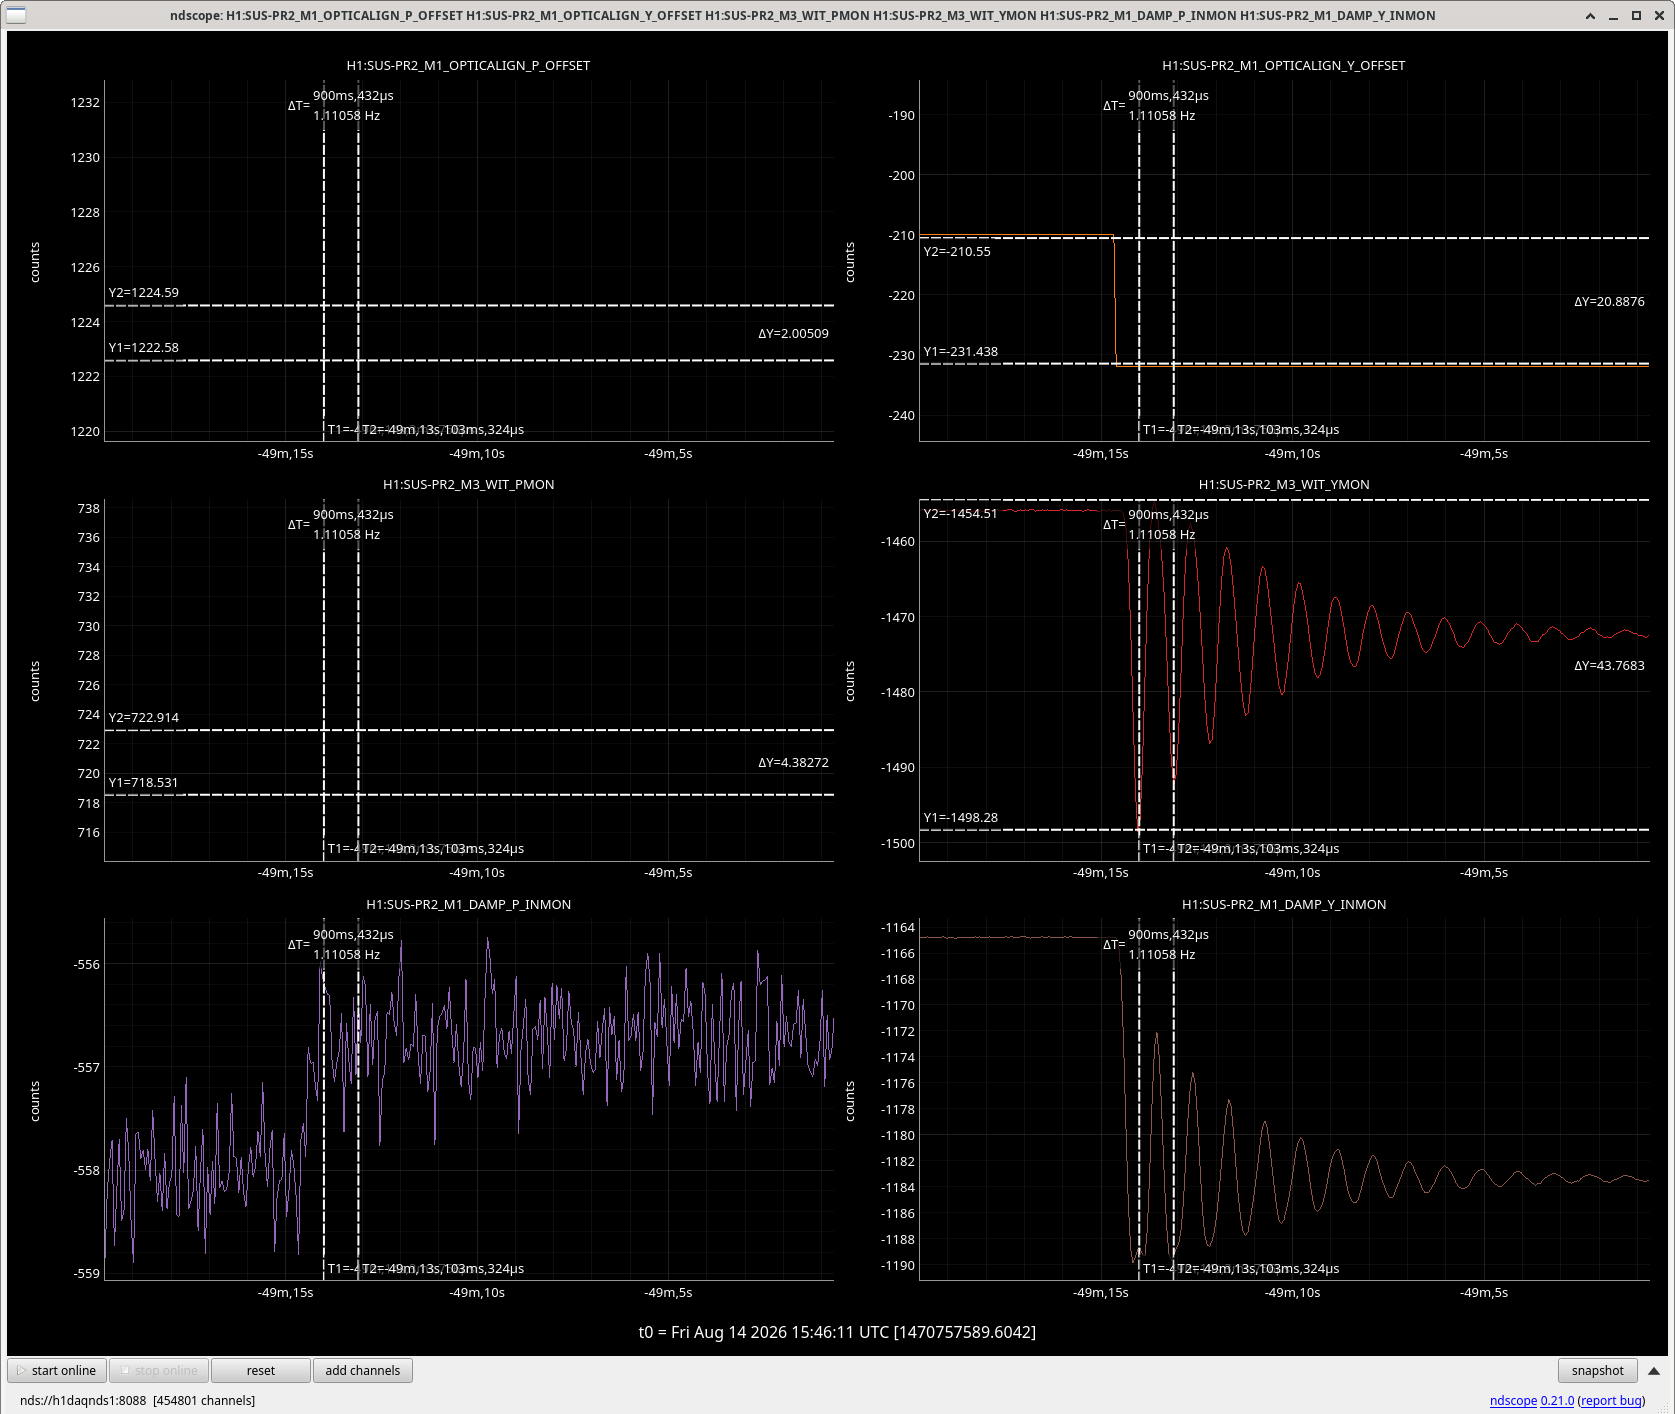Expand the panel using the triangle beside snapshot
This screenshot has width=1675, height=1414.
[x=1654, y=1371]
